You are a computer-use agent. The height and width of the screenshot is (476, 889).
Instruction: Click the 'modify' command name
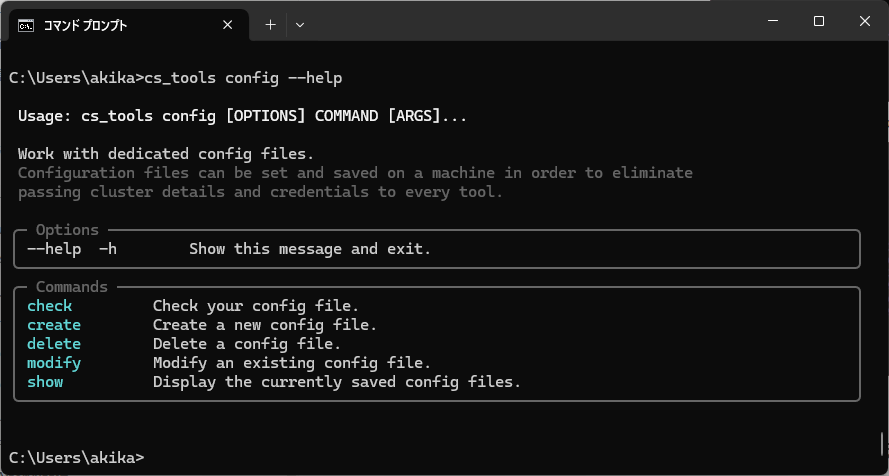54,363
